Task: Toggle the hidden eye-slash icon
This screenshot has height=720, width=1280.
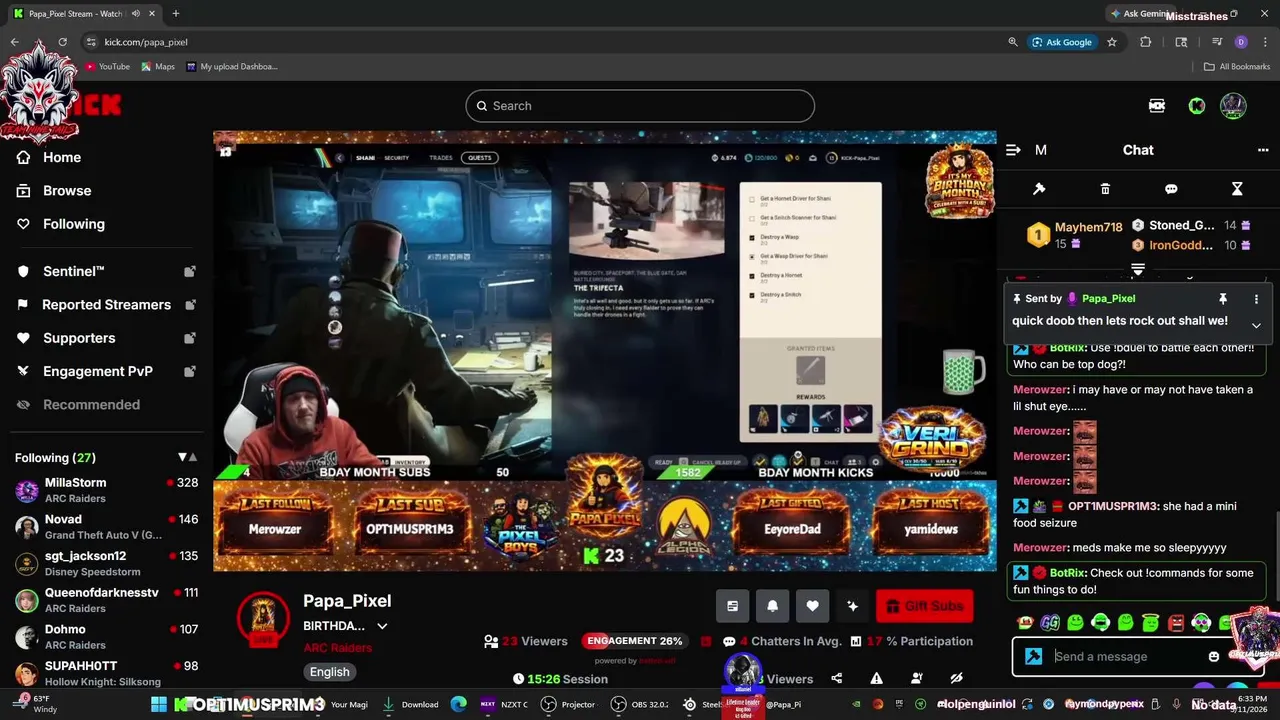Action: click(x=956, y=678)
